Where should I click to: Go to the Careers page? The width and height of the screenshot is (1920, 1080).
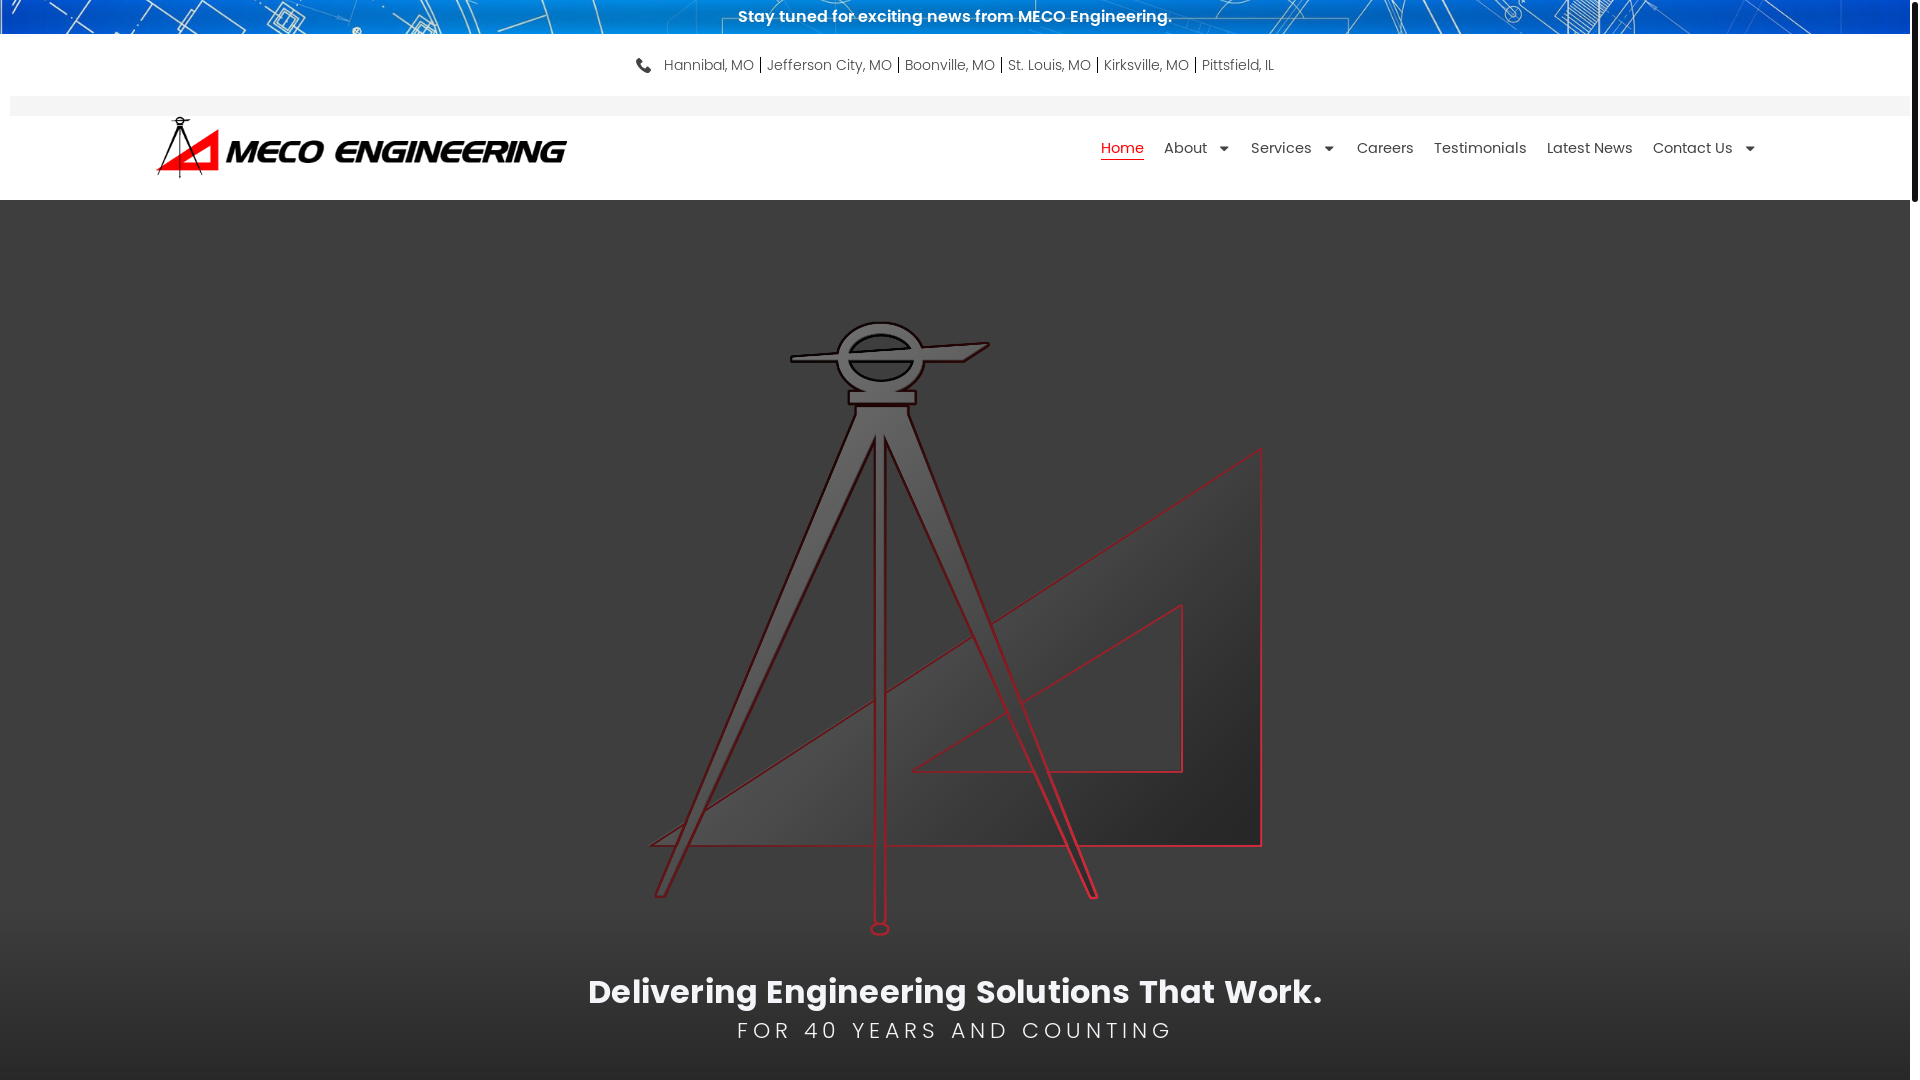coord(1385,148)
